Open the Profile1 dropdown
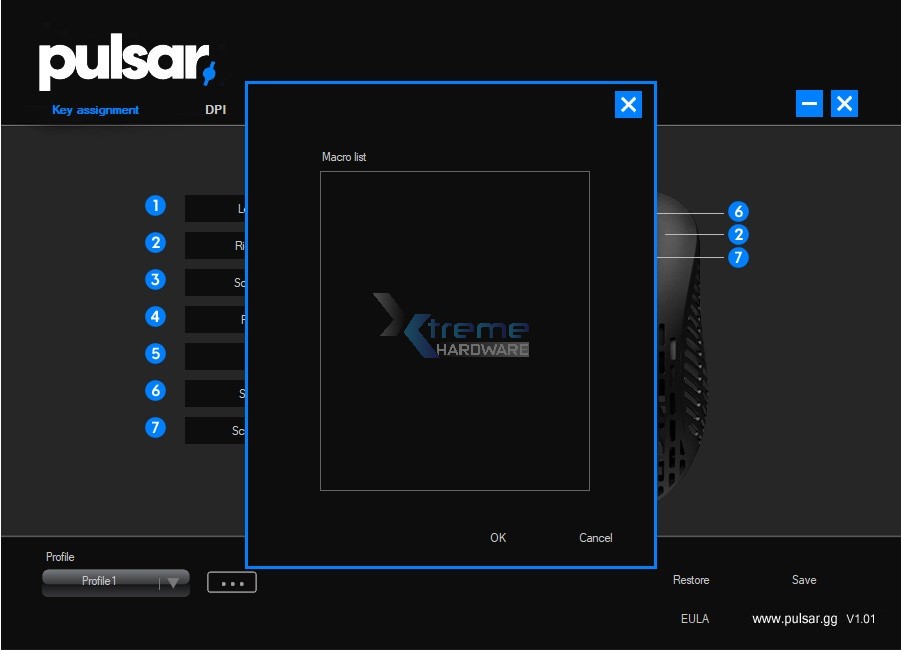This screenshot has height=650, width=901. pyautogui.click(x=115, y=581)
